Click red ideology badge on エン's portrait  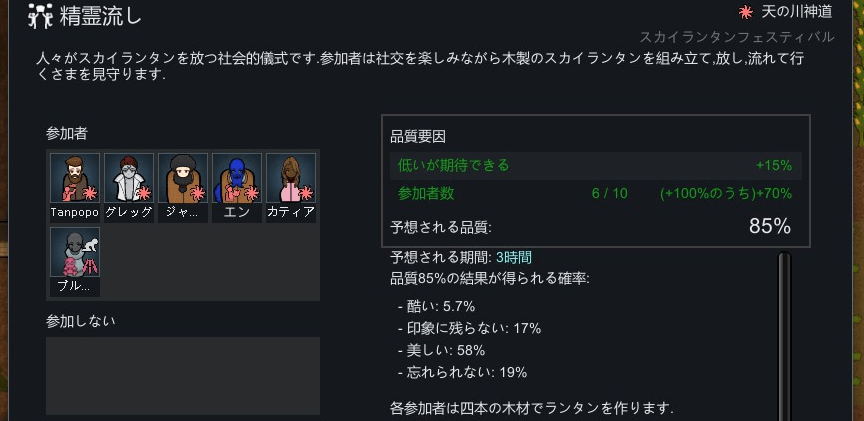point(251,193)
